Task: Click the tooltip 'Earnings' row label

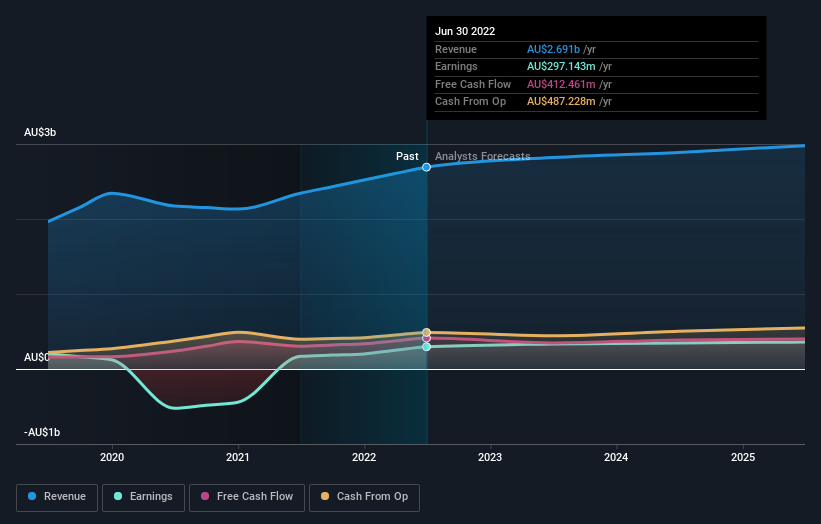Action: 456,66
